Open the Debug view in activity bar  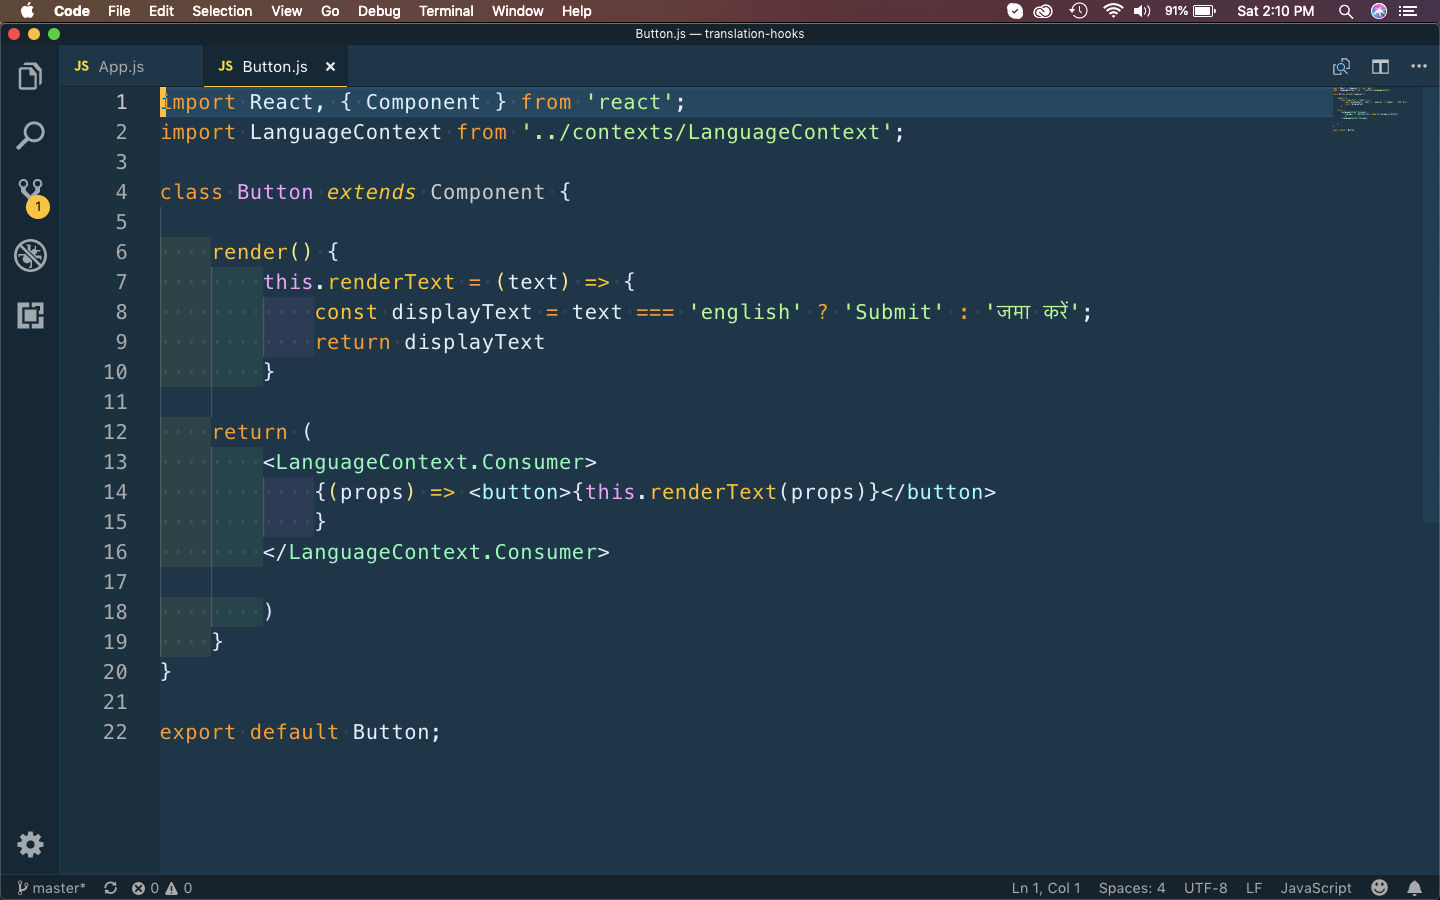pyautogui.click(x=30, y=256)
